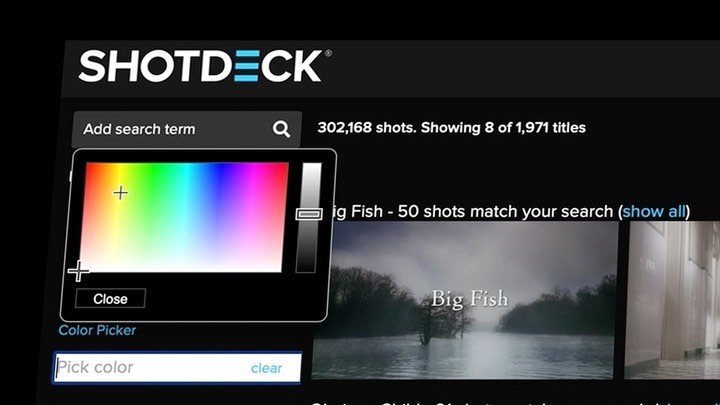The width and height of the screenshot is (720, 405).
Task: Open the Color Picker link
Action: (x=97, y=330)
